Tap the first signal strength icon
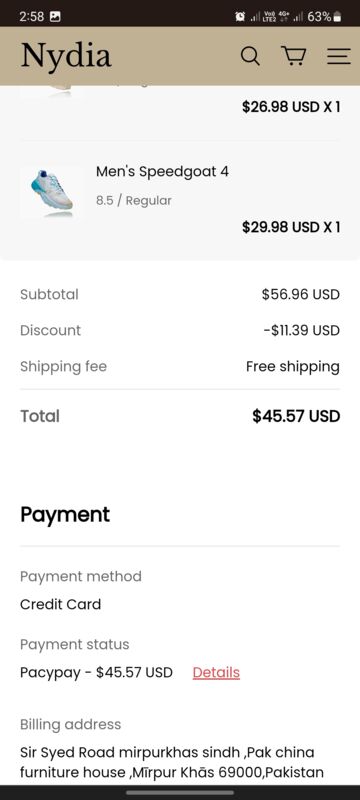The width and height of the screenshot is (360, 800). [254, 17]
